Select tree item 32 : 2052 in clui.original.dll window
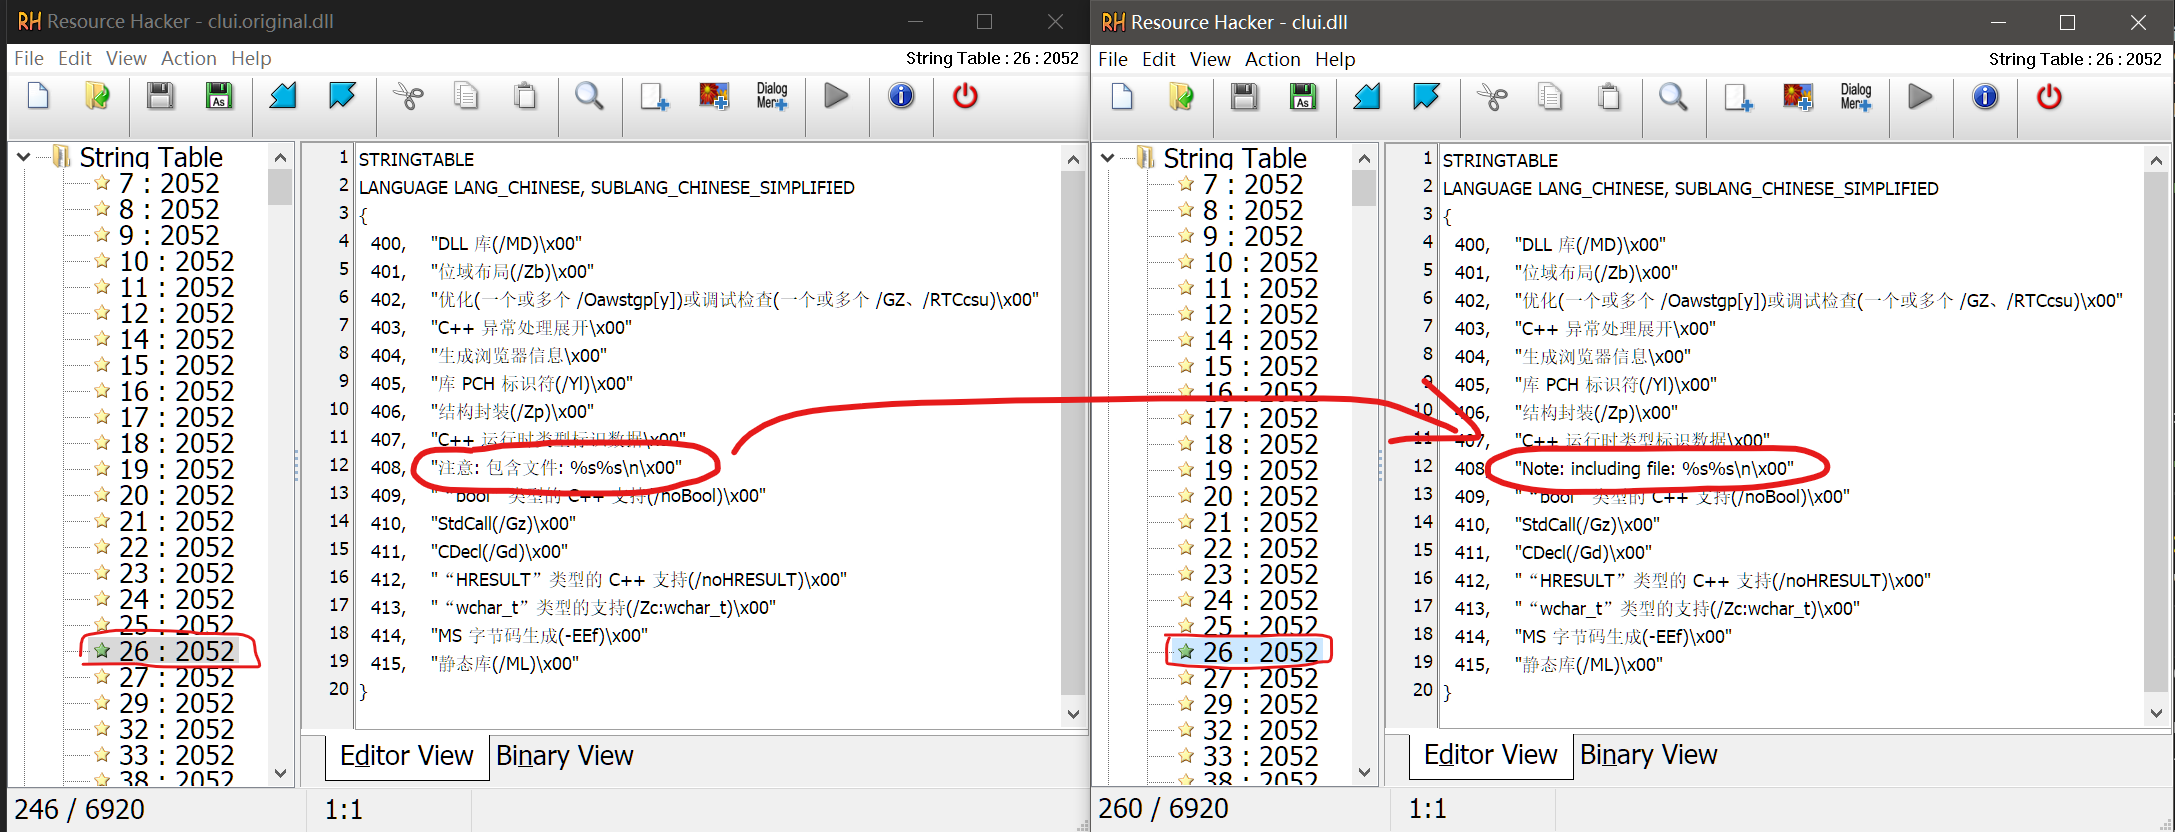The width and height of the screenshot is (2175, 832). coord(176,730)
